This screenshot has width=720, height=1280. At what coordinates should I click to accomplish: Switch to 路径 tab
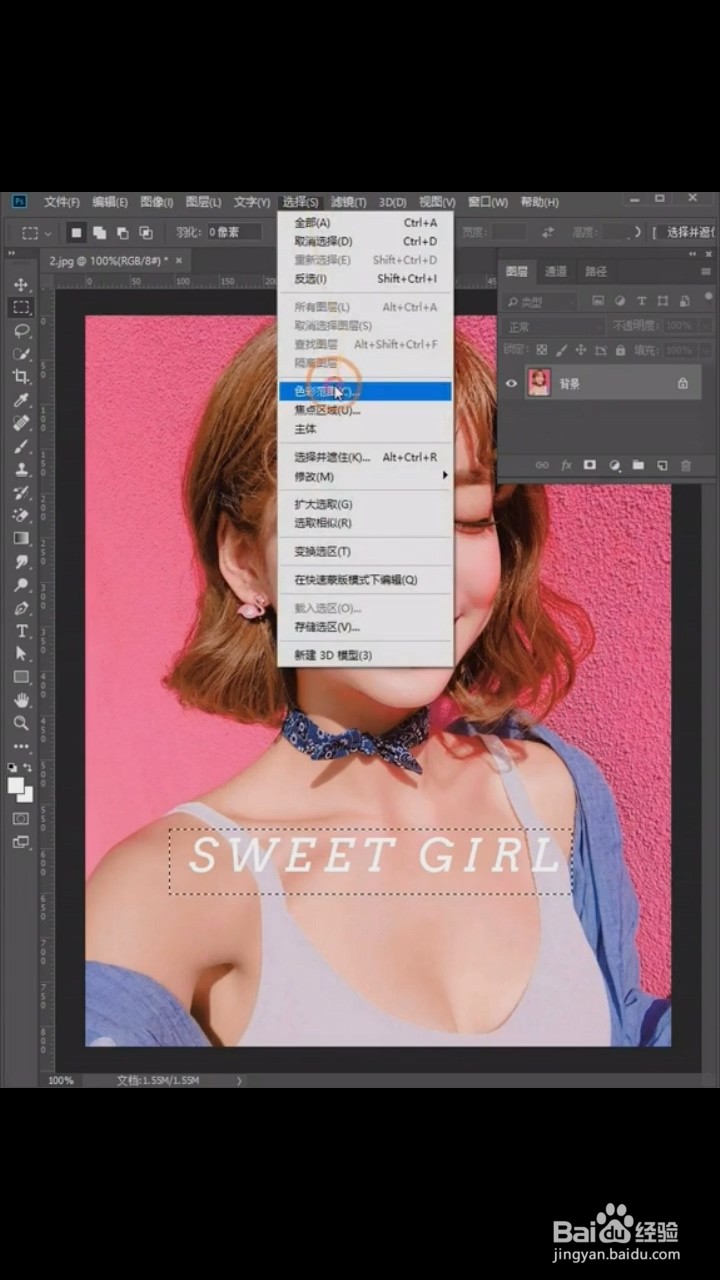pos(596,271)
